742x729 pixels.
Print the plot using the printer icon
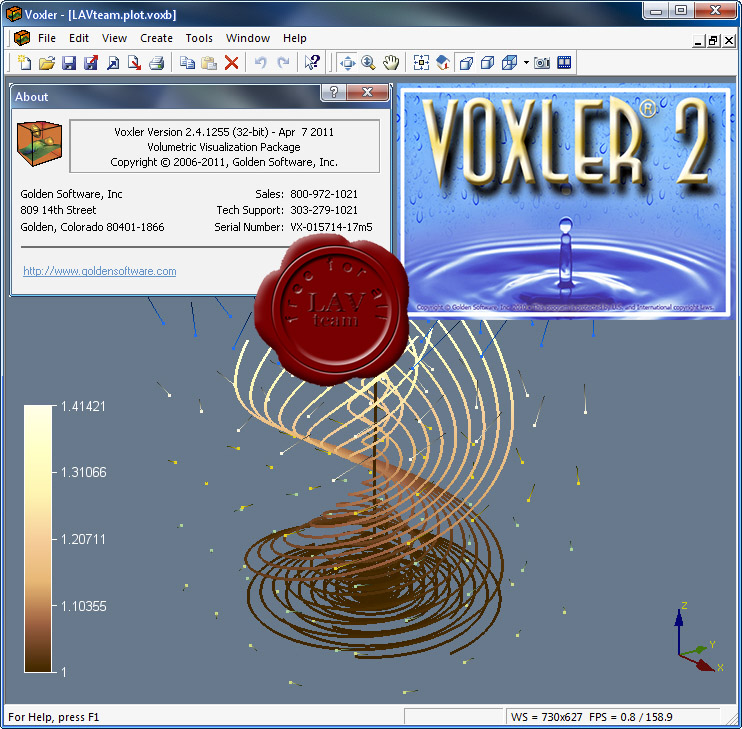157,62
